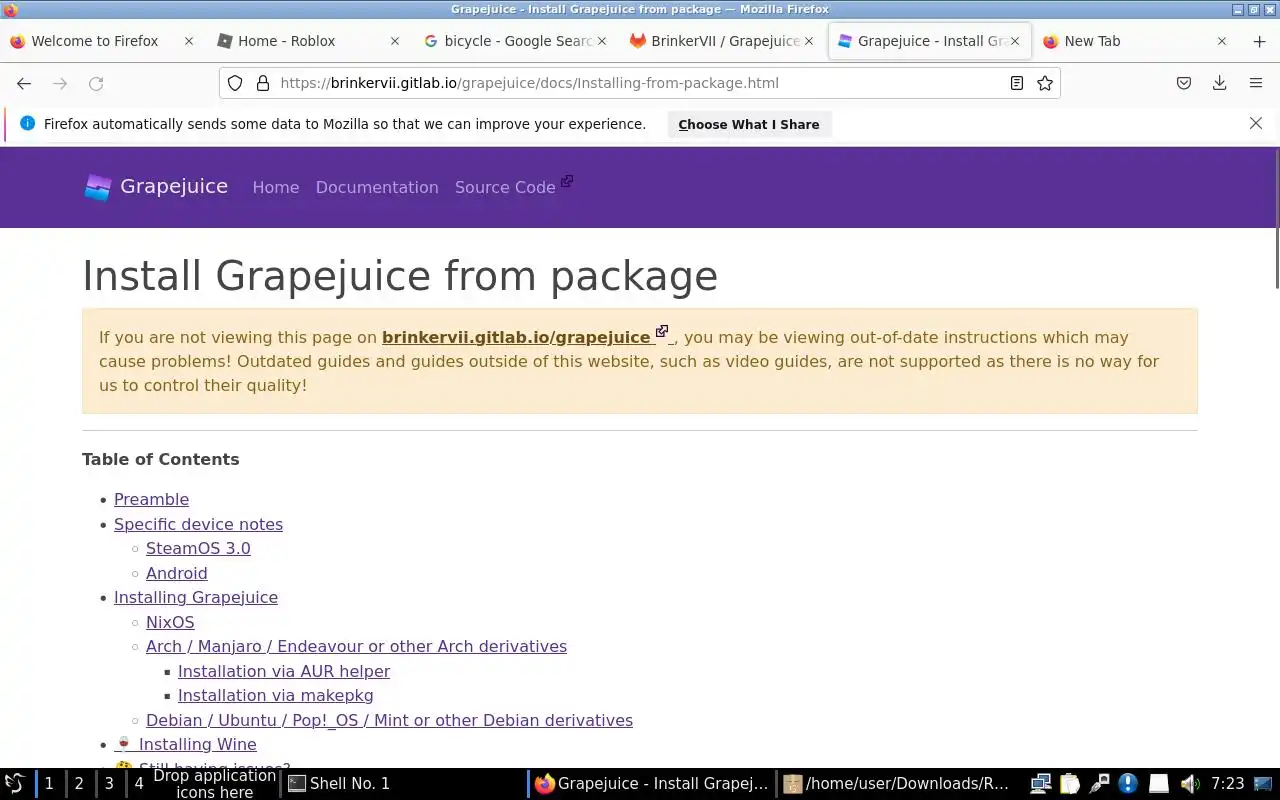
Task: Open Installation via makepkg link
Action: click(276, 695)
